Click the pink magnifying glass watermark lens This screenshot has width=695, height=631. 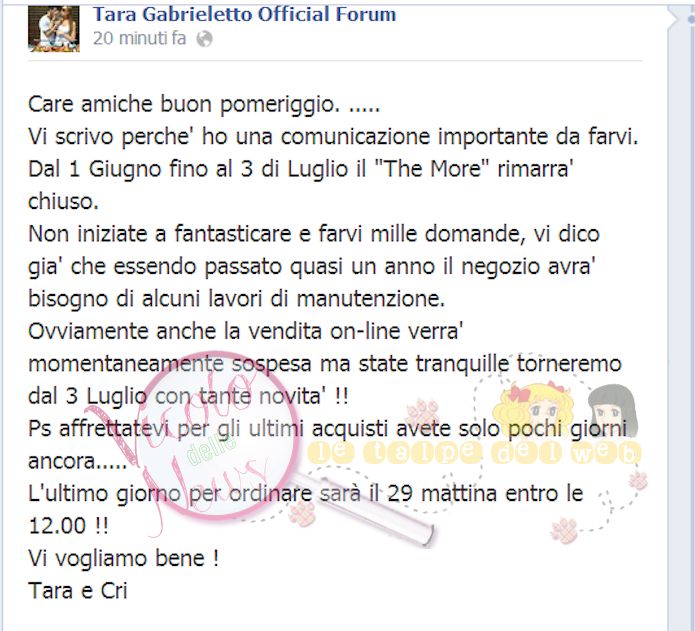tap(214, 434)
